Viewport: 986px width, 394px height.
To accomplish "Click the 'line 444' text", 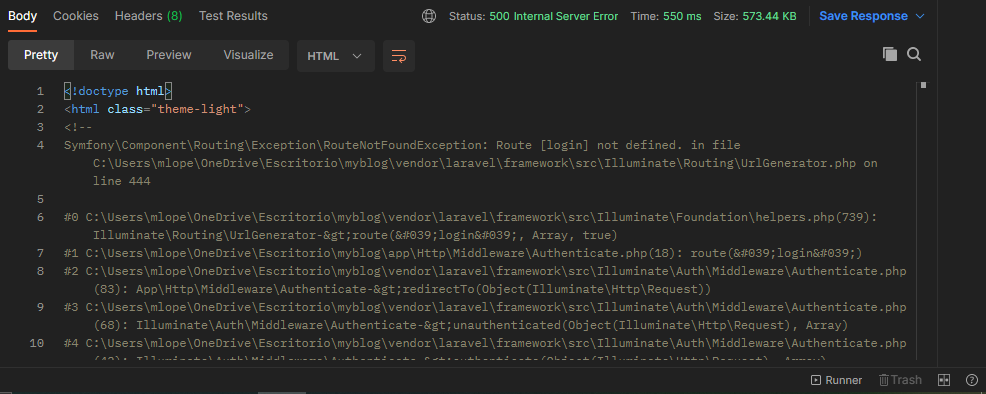I will 122,182.
